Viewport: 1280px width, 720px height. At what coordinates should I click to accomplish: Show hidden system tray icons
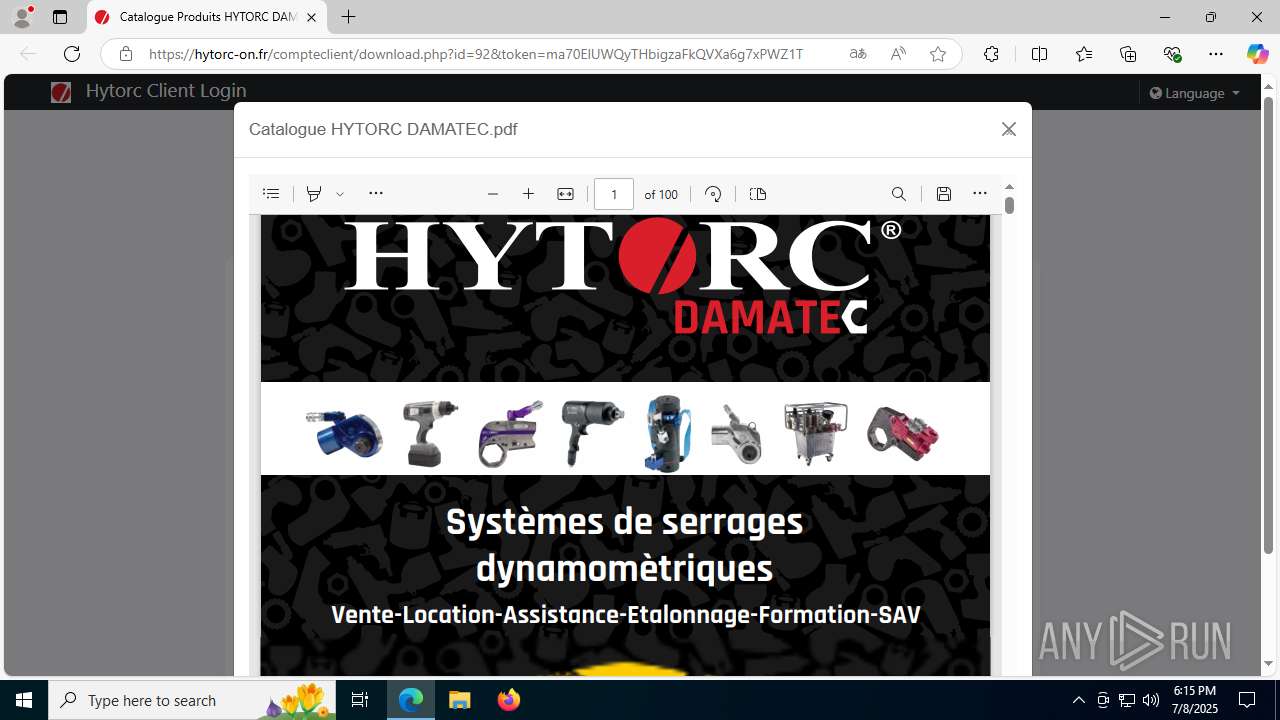click(x=1078, y=700)
